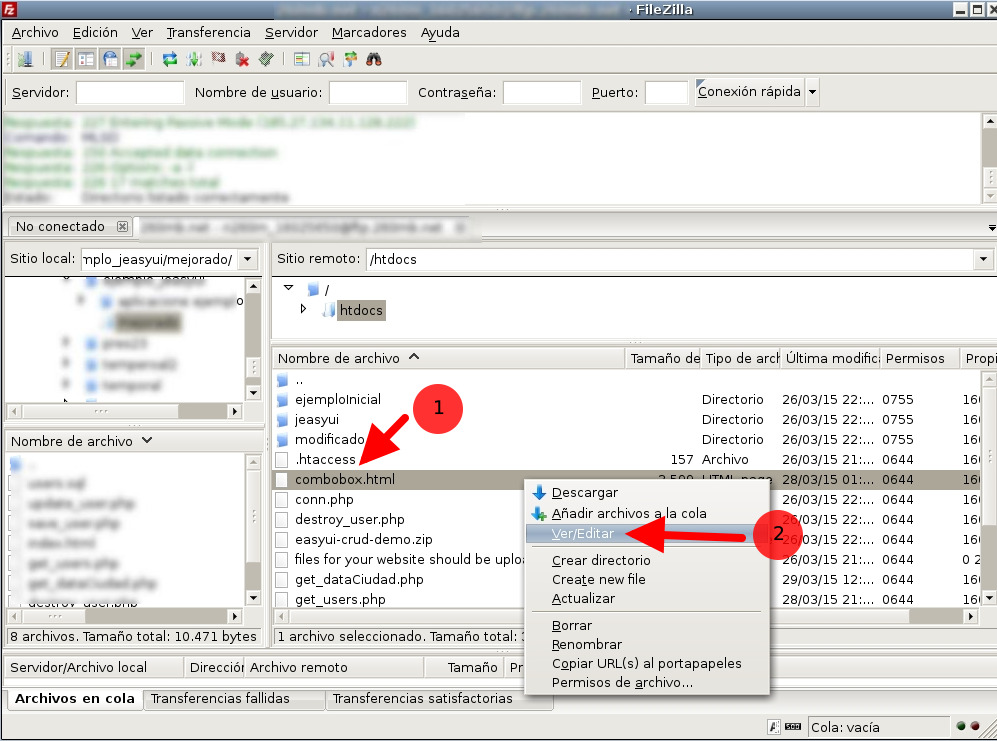Image resolution: width=997 pixels, height=741 pixels.
Task: Click the Añadir archivos a la cola icon
Action: [539, 513]
